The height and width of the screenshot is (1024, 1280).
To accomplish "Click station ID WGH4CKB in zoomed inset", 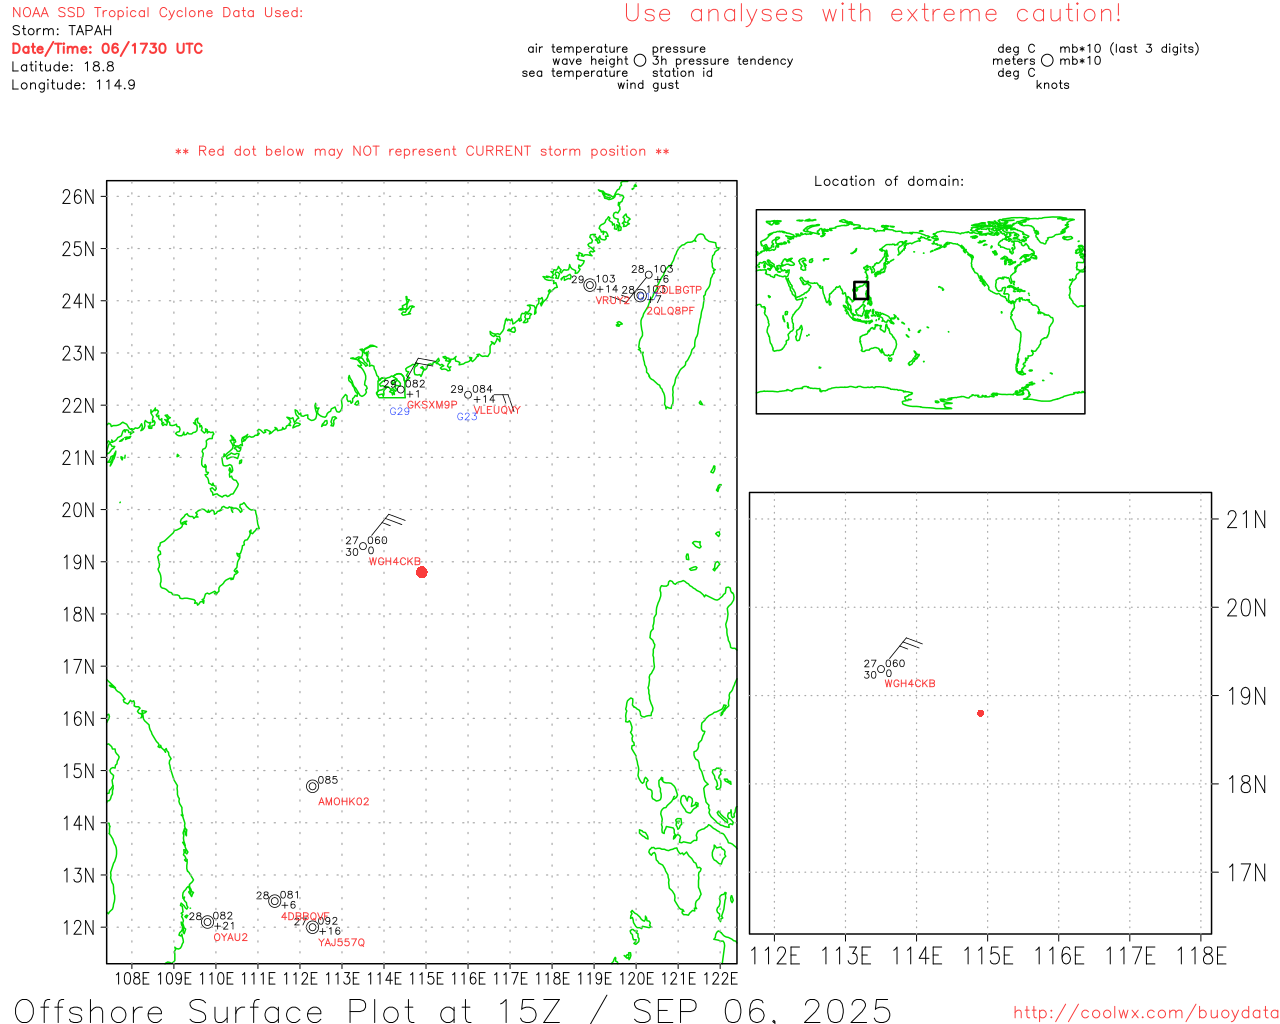I will (910, 684).
